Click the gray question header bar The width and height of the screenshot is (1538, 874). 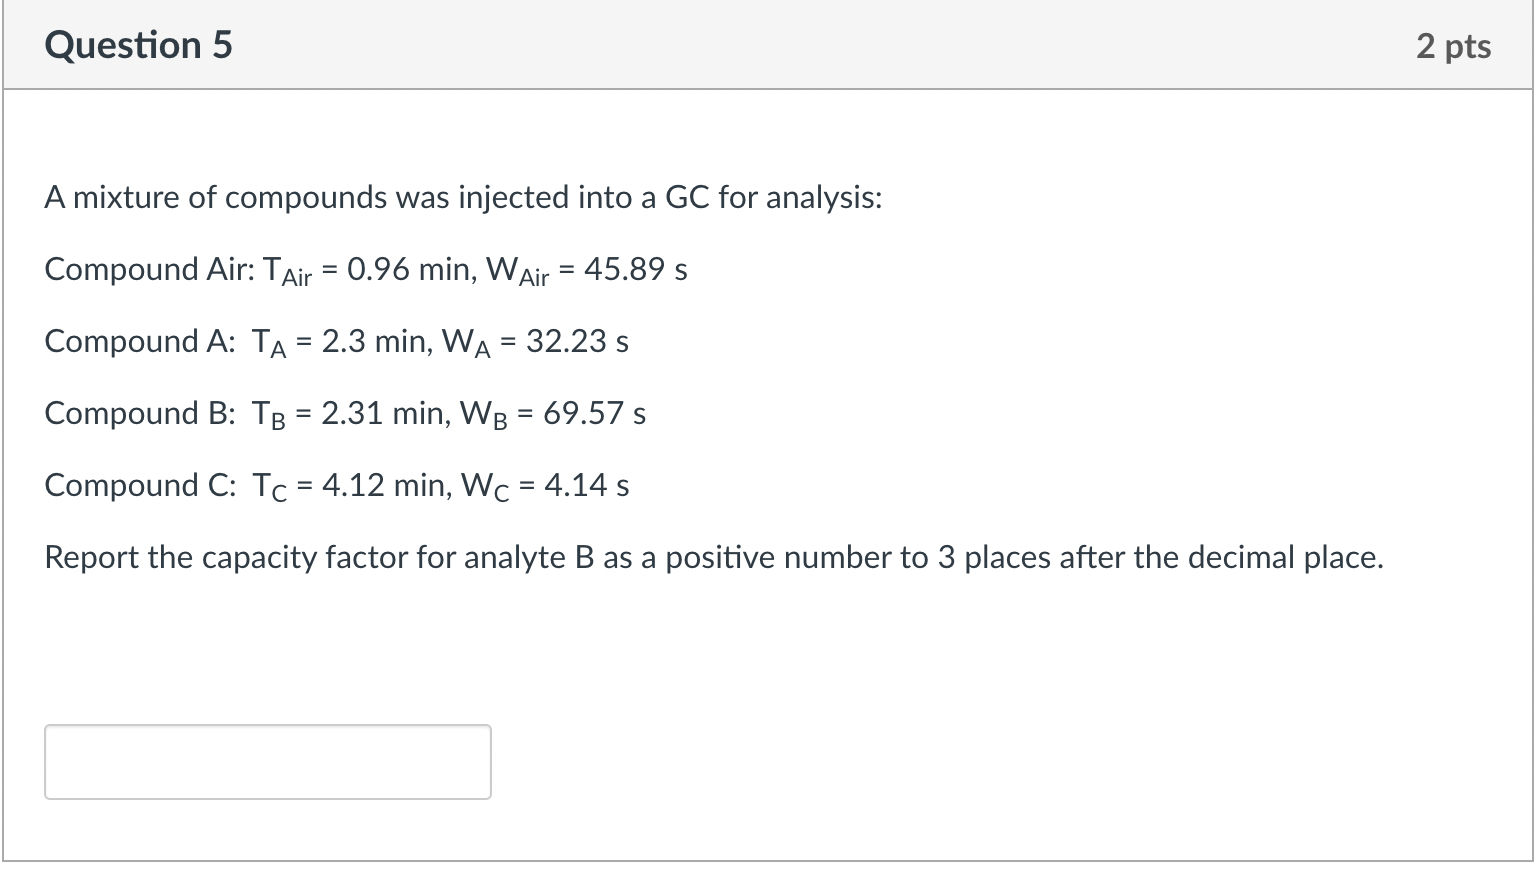pos(768,45)
